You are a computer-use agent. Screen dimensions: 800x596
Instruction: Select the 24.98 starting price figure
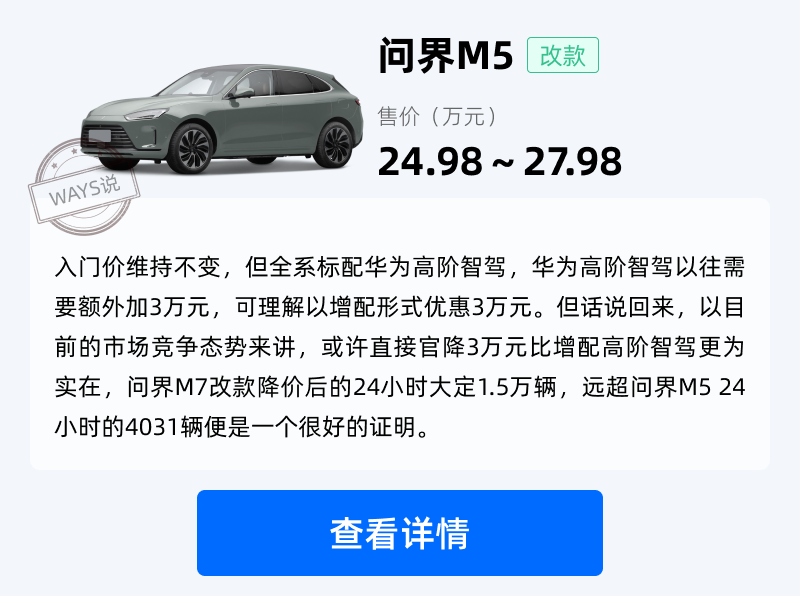coord(430,161)
